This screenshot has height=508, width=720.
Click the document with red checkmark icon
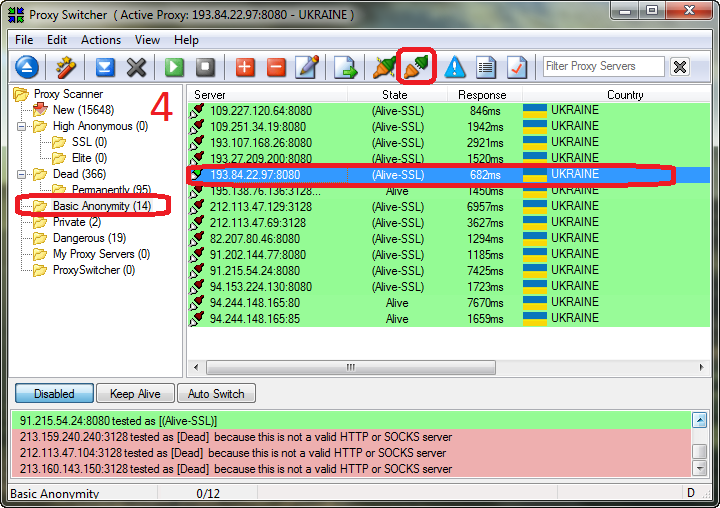coord(517,67)
